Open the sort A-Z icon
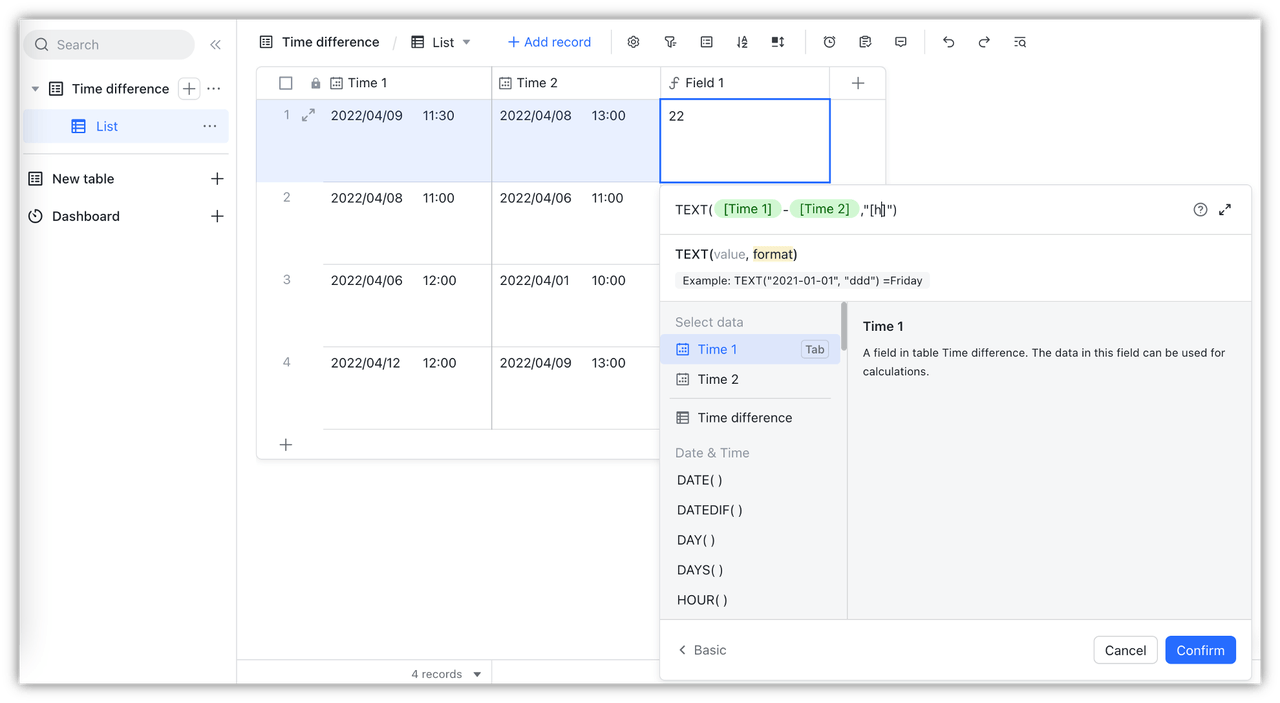Viewport: 1280px width, 703px height. [742, 42]
